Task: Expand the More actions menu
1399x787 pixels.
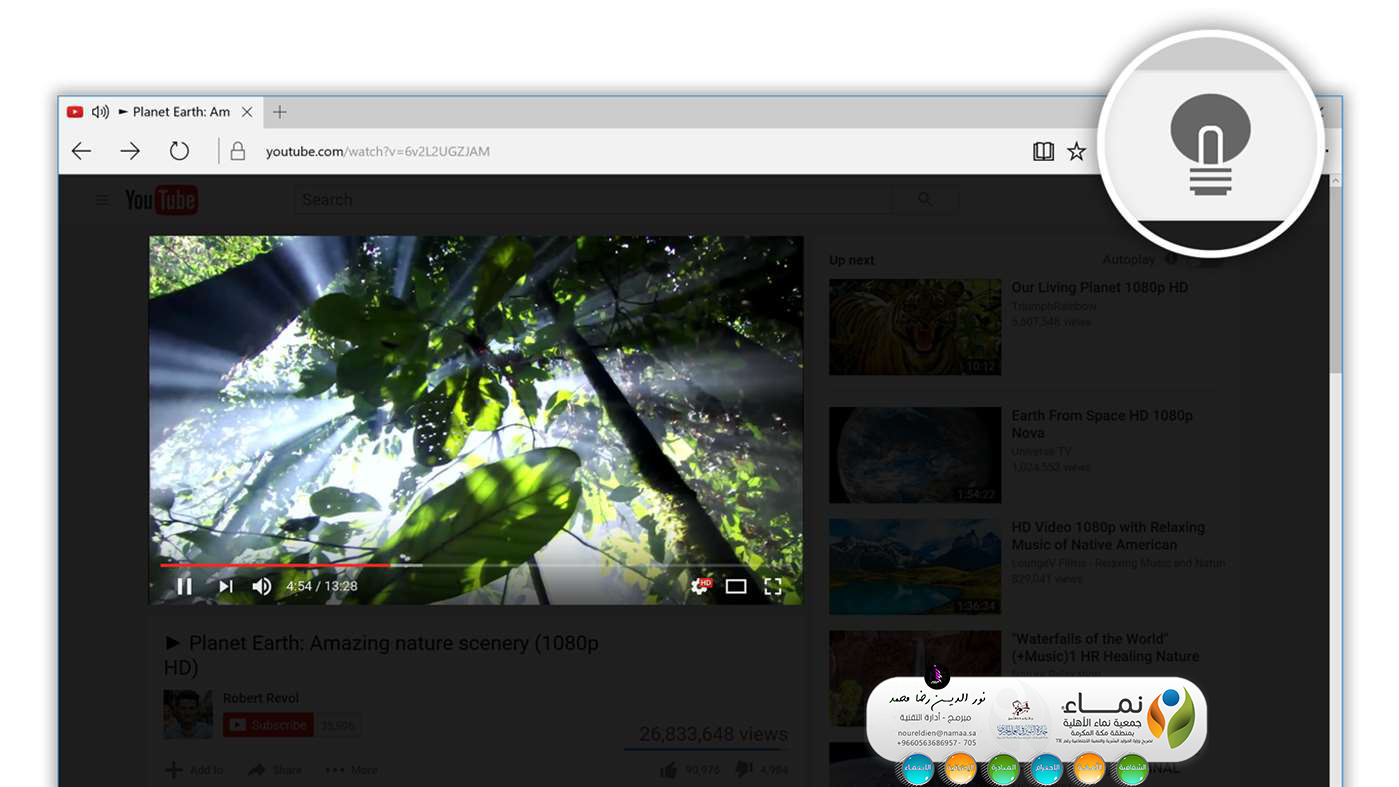Action: (351, 770)
